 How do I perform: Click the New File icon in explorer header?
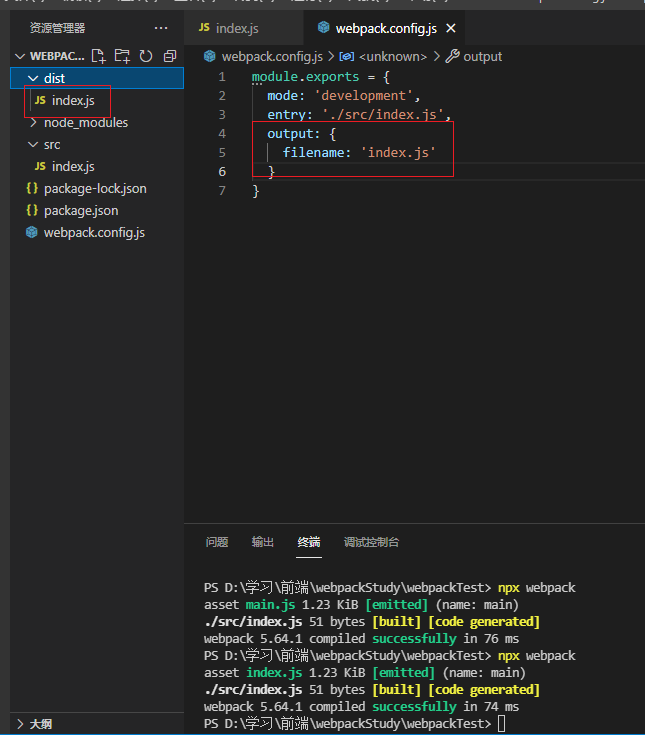pos(98,56)
